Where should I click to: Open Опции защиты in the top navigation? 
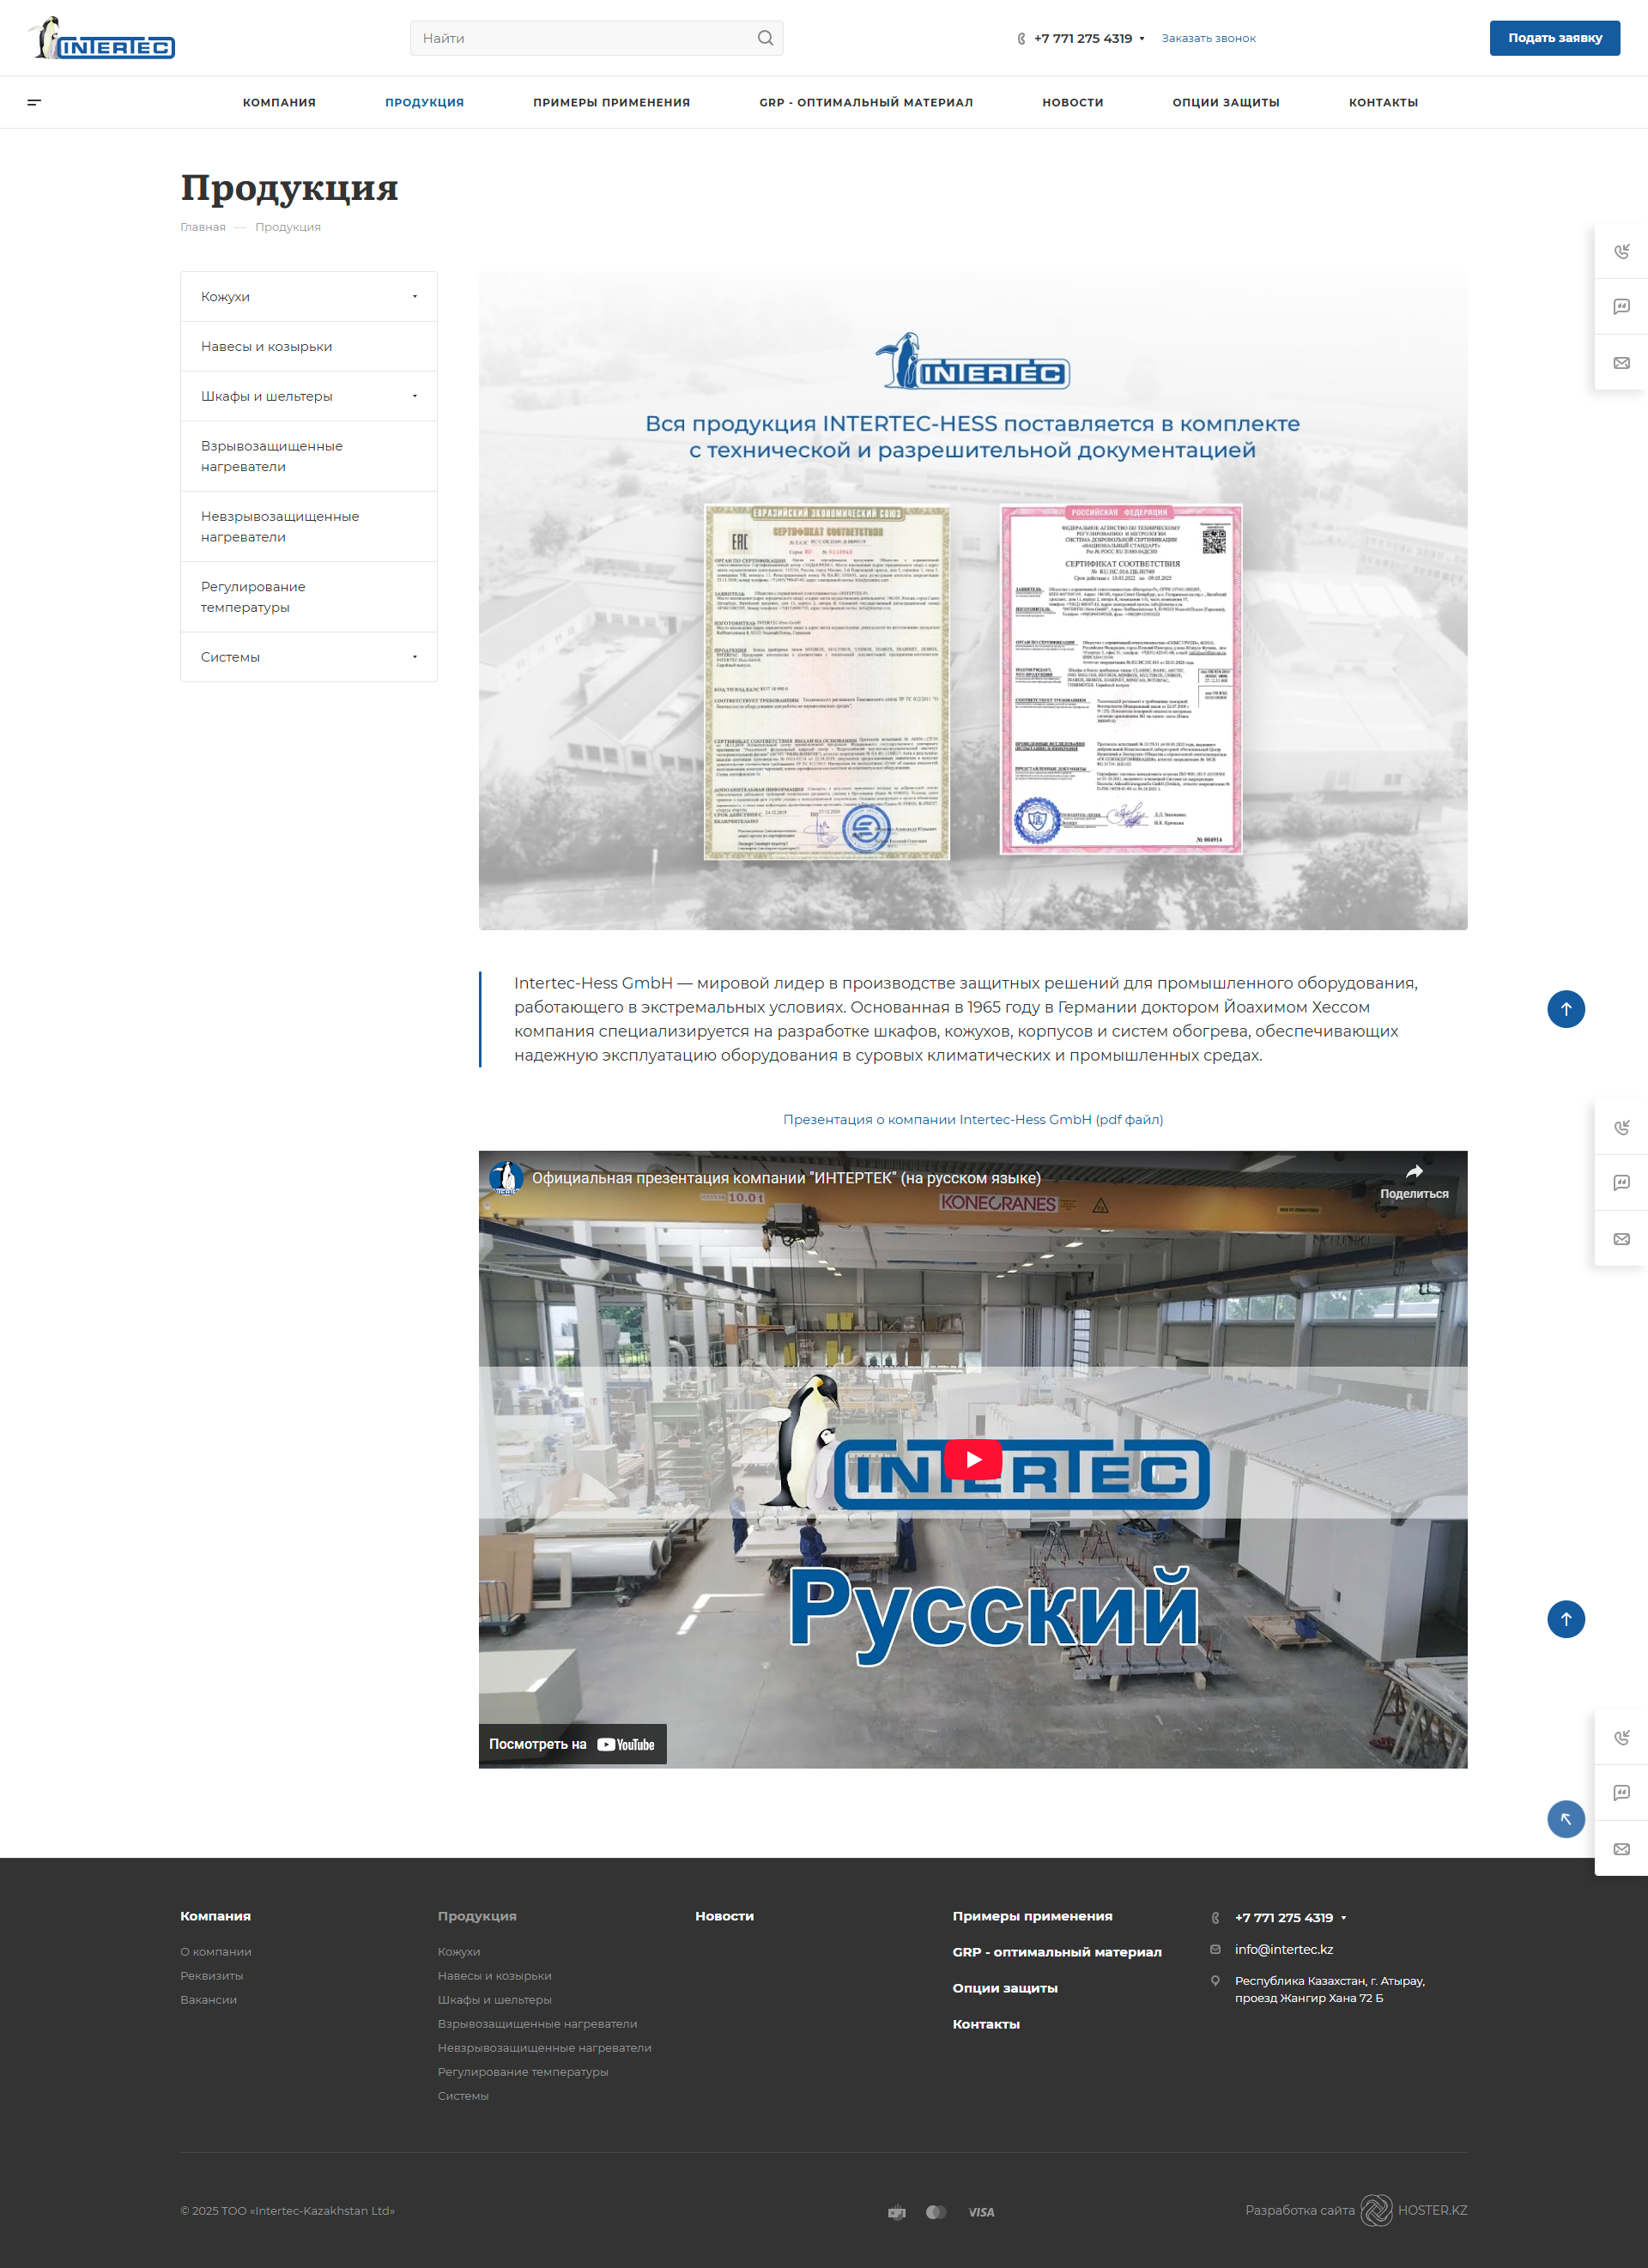1226,102
